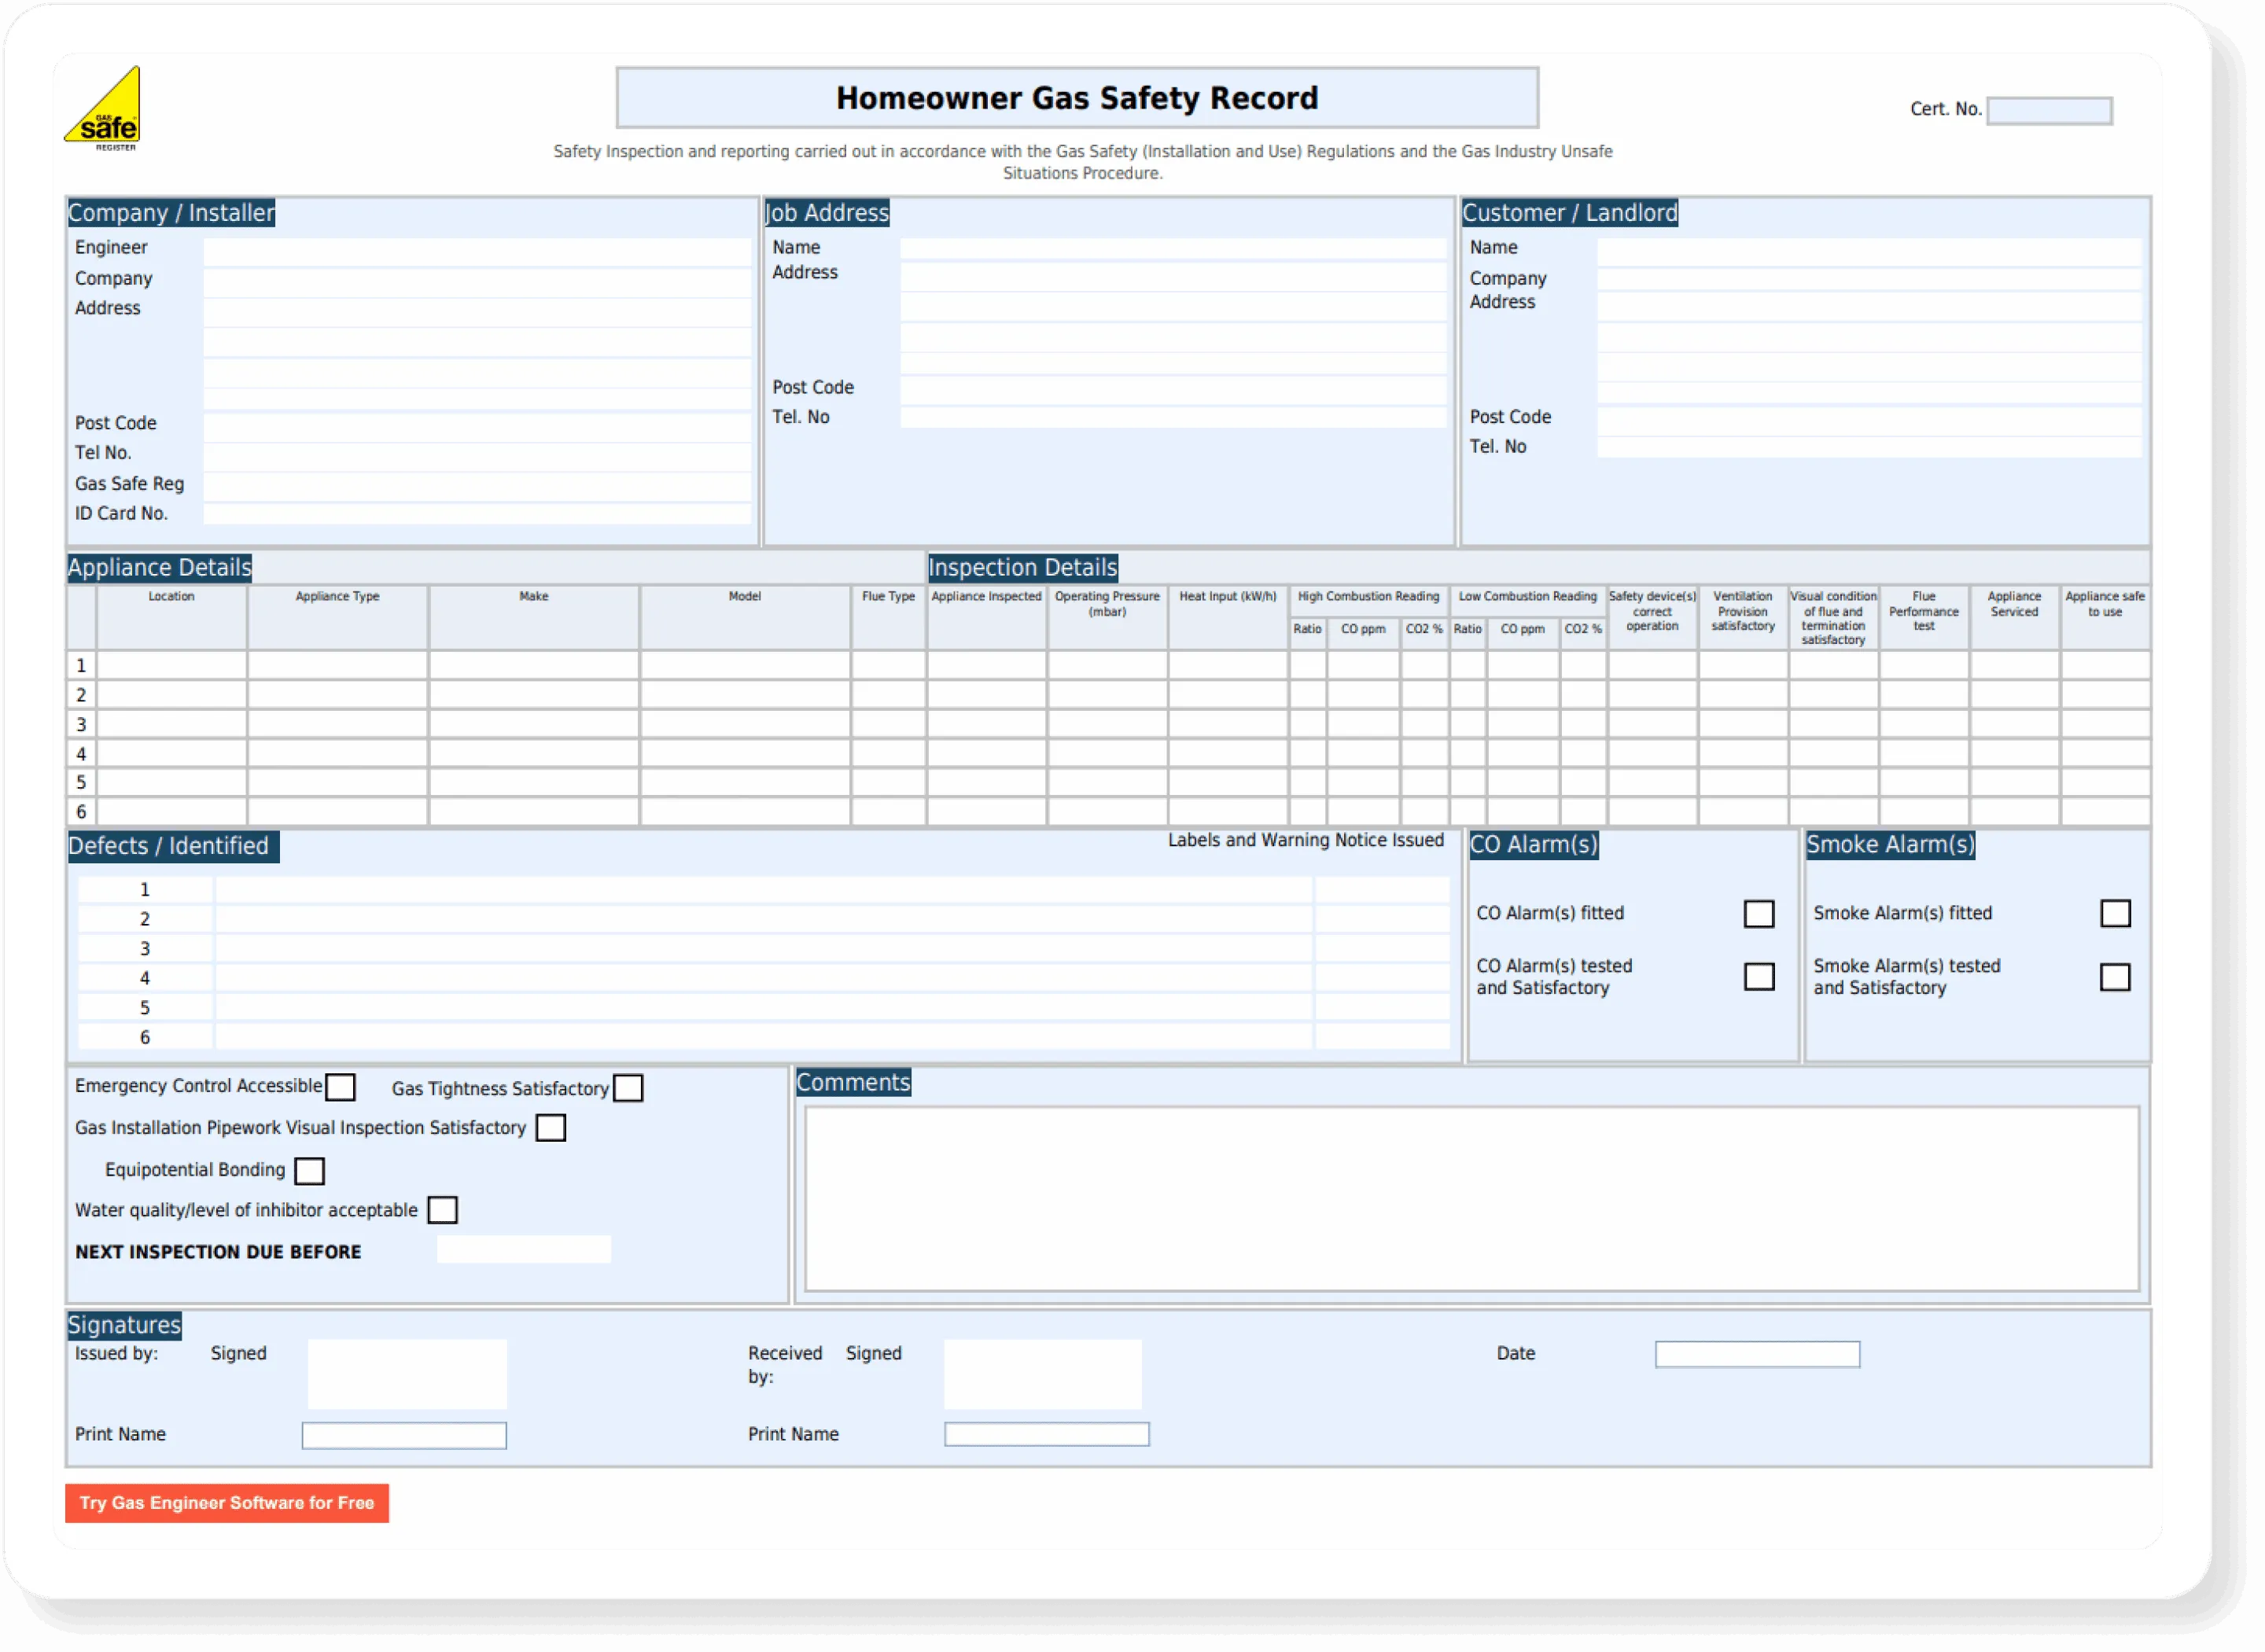Enable the Smoke Alarm(s) fitted checkbox
Image resolution: width=2265 pixels, height=1652 pixels.
[x=2116, y=913]
